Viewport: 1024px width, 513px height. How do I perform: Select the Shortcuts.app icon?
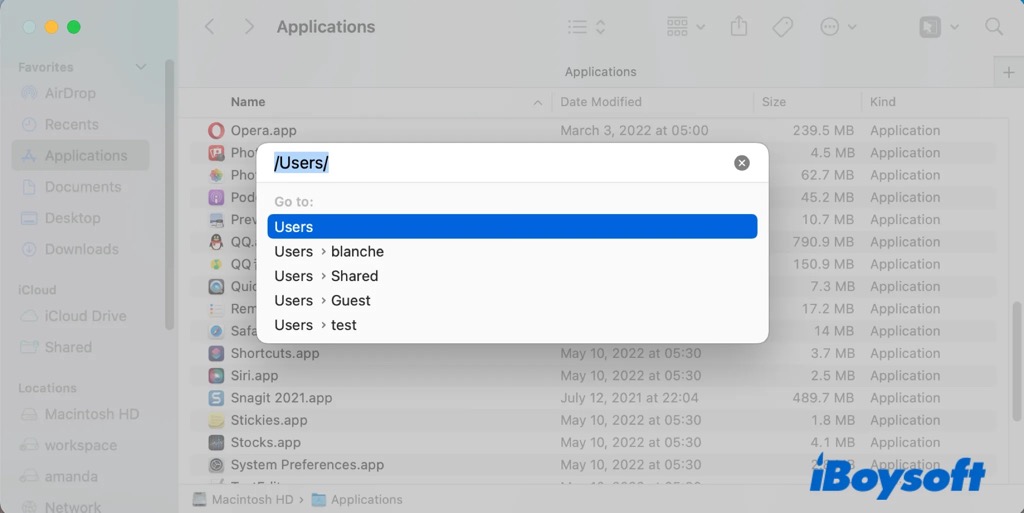[216, 353]
